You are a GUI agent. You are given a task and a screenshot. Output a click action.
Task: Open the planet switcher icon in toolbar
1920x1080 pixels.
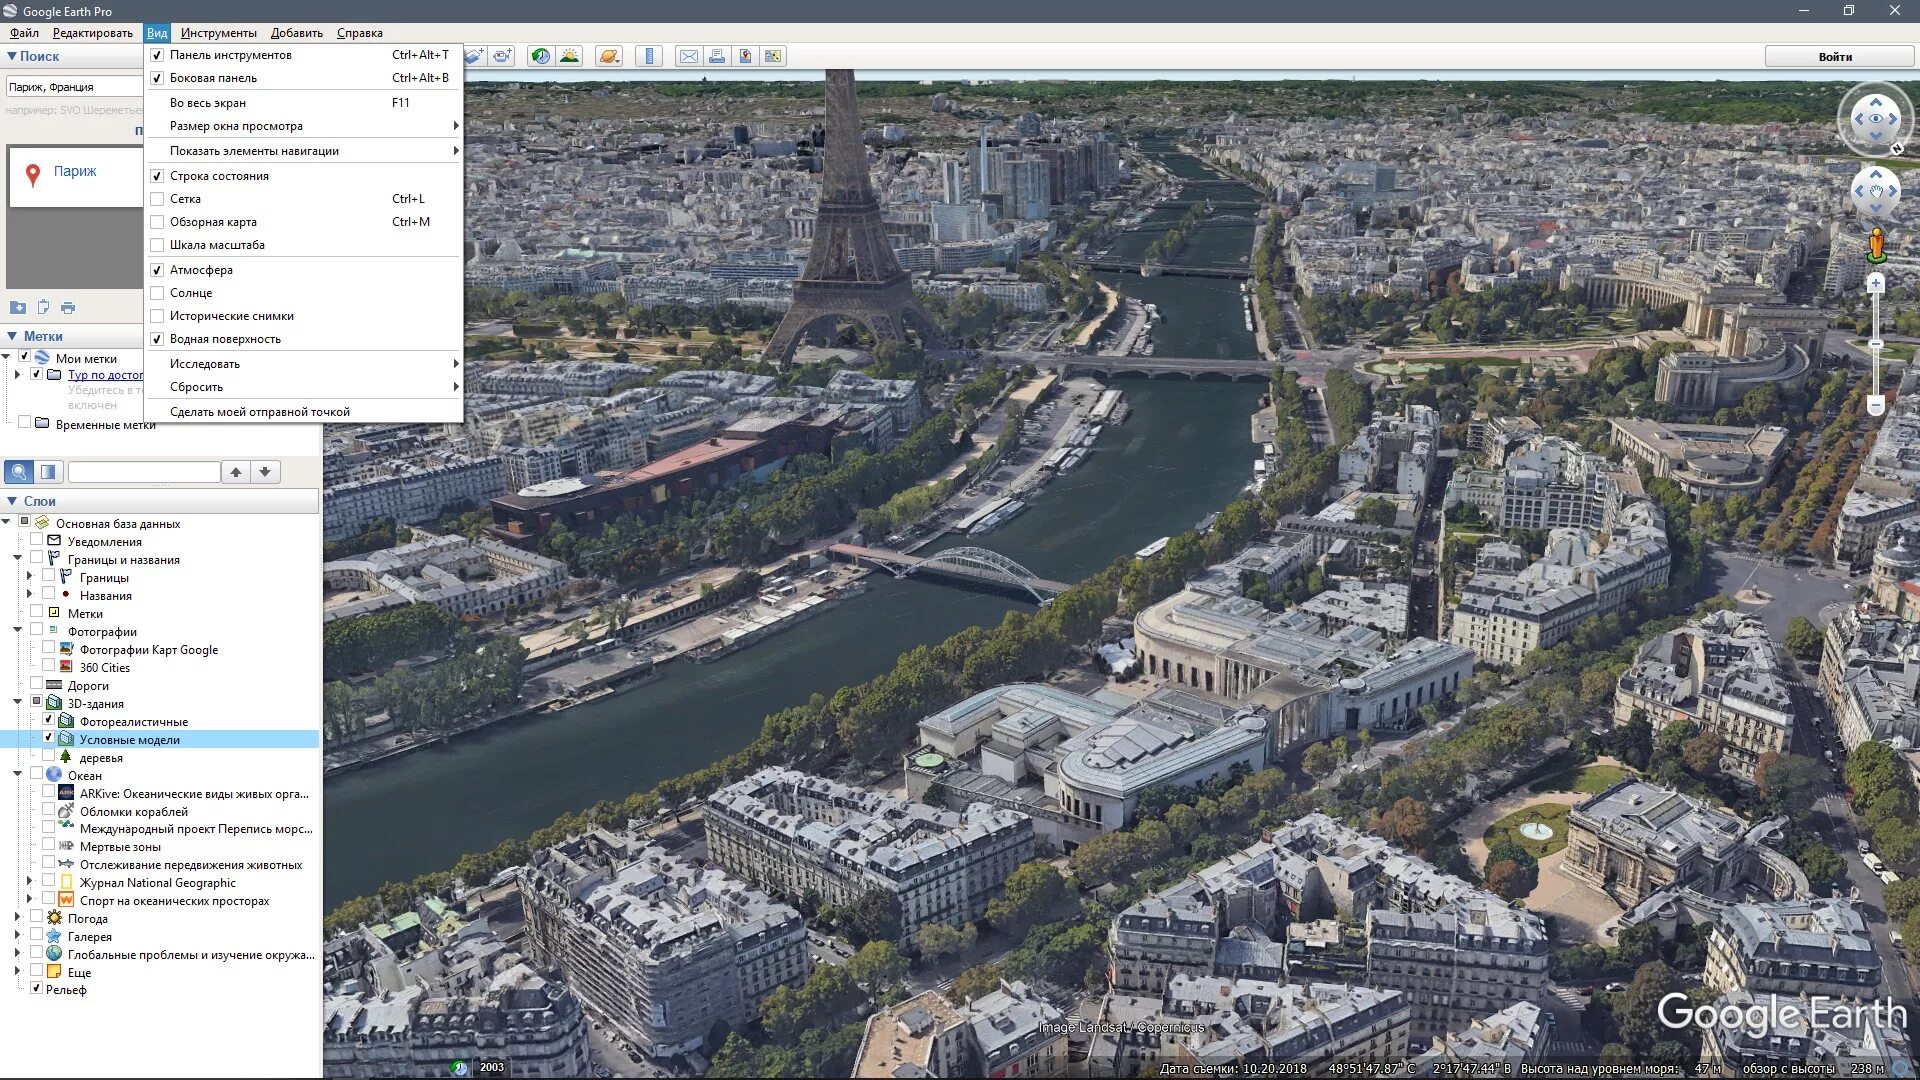tap(608, 56)
